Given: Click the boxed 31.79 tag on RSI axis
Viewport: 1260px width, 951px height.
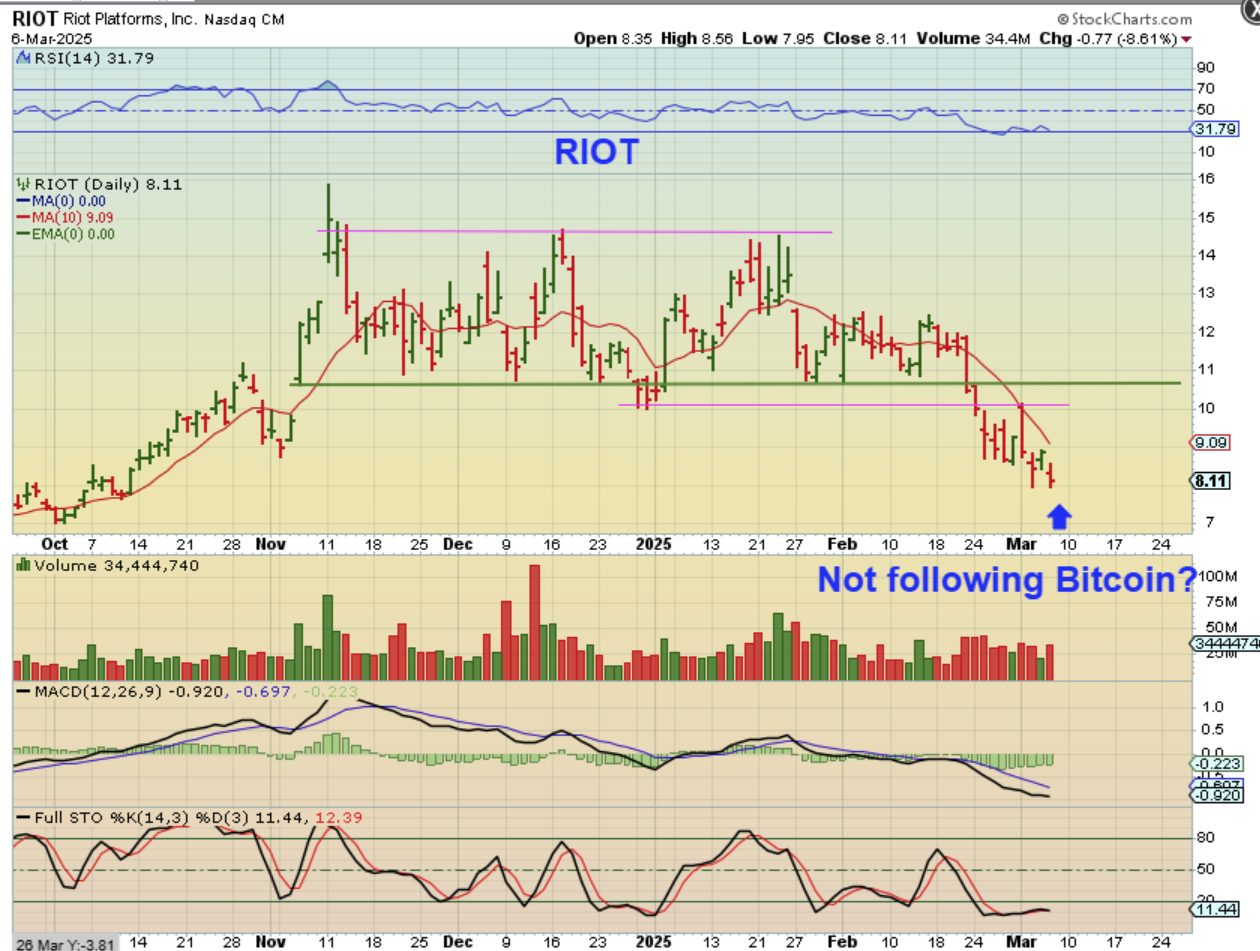Looking at the screenshot, I should pos(1214,129).
